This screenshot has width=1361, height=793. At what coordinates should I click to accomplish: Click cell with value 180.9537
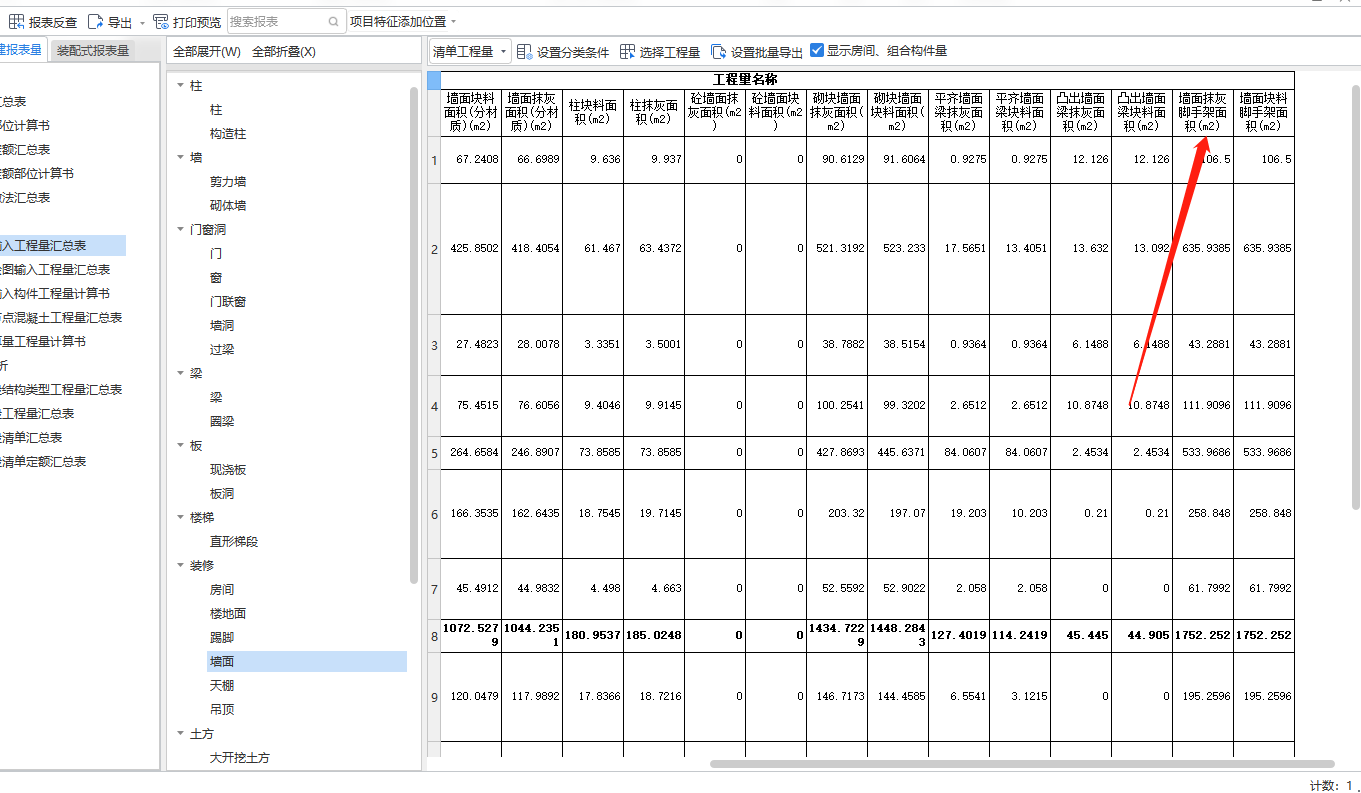(x=593, y=636)
